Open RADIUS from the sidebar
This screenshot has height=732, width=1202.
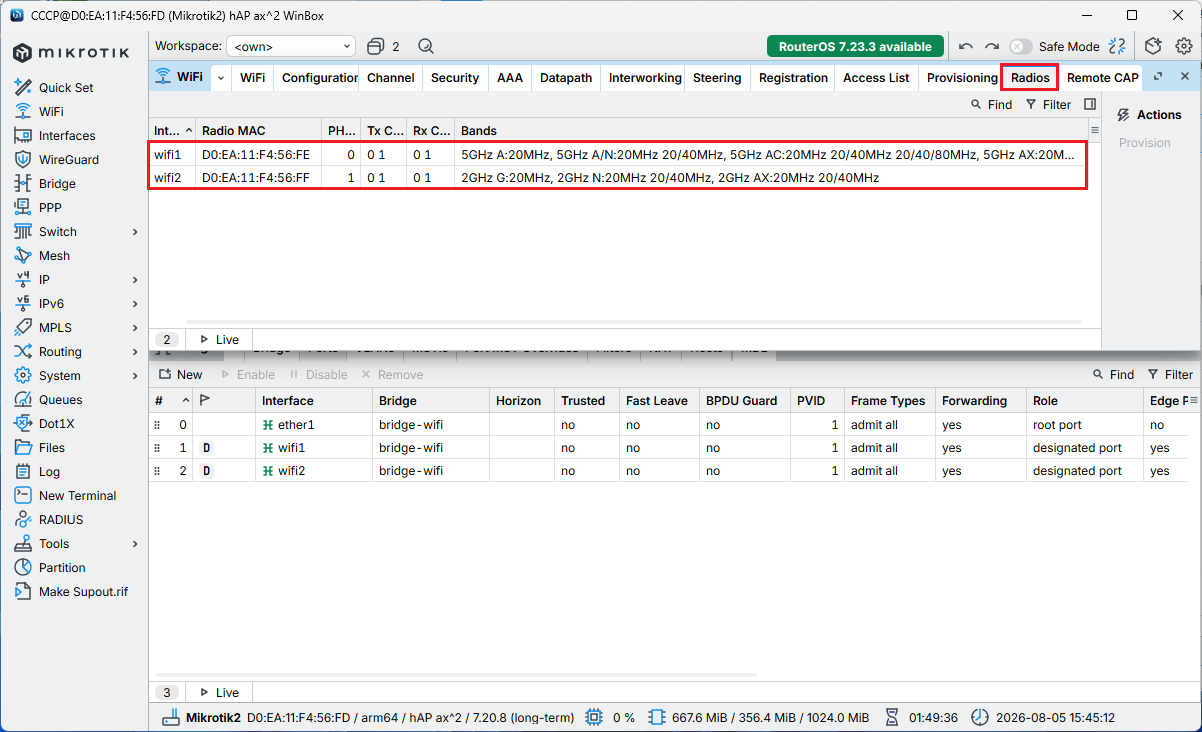[x=61, y=519]
